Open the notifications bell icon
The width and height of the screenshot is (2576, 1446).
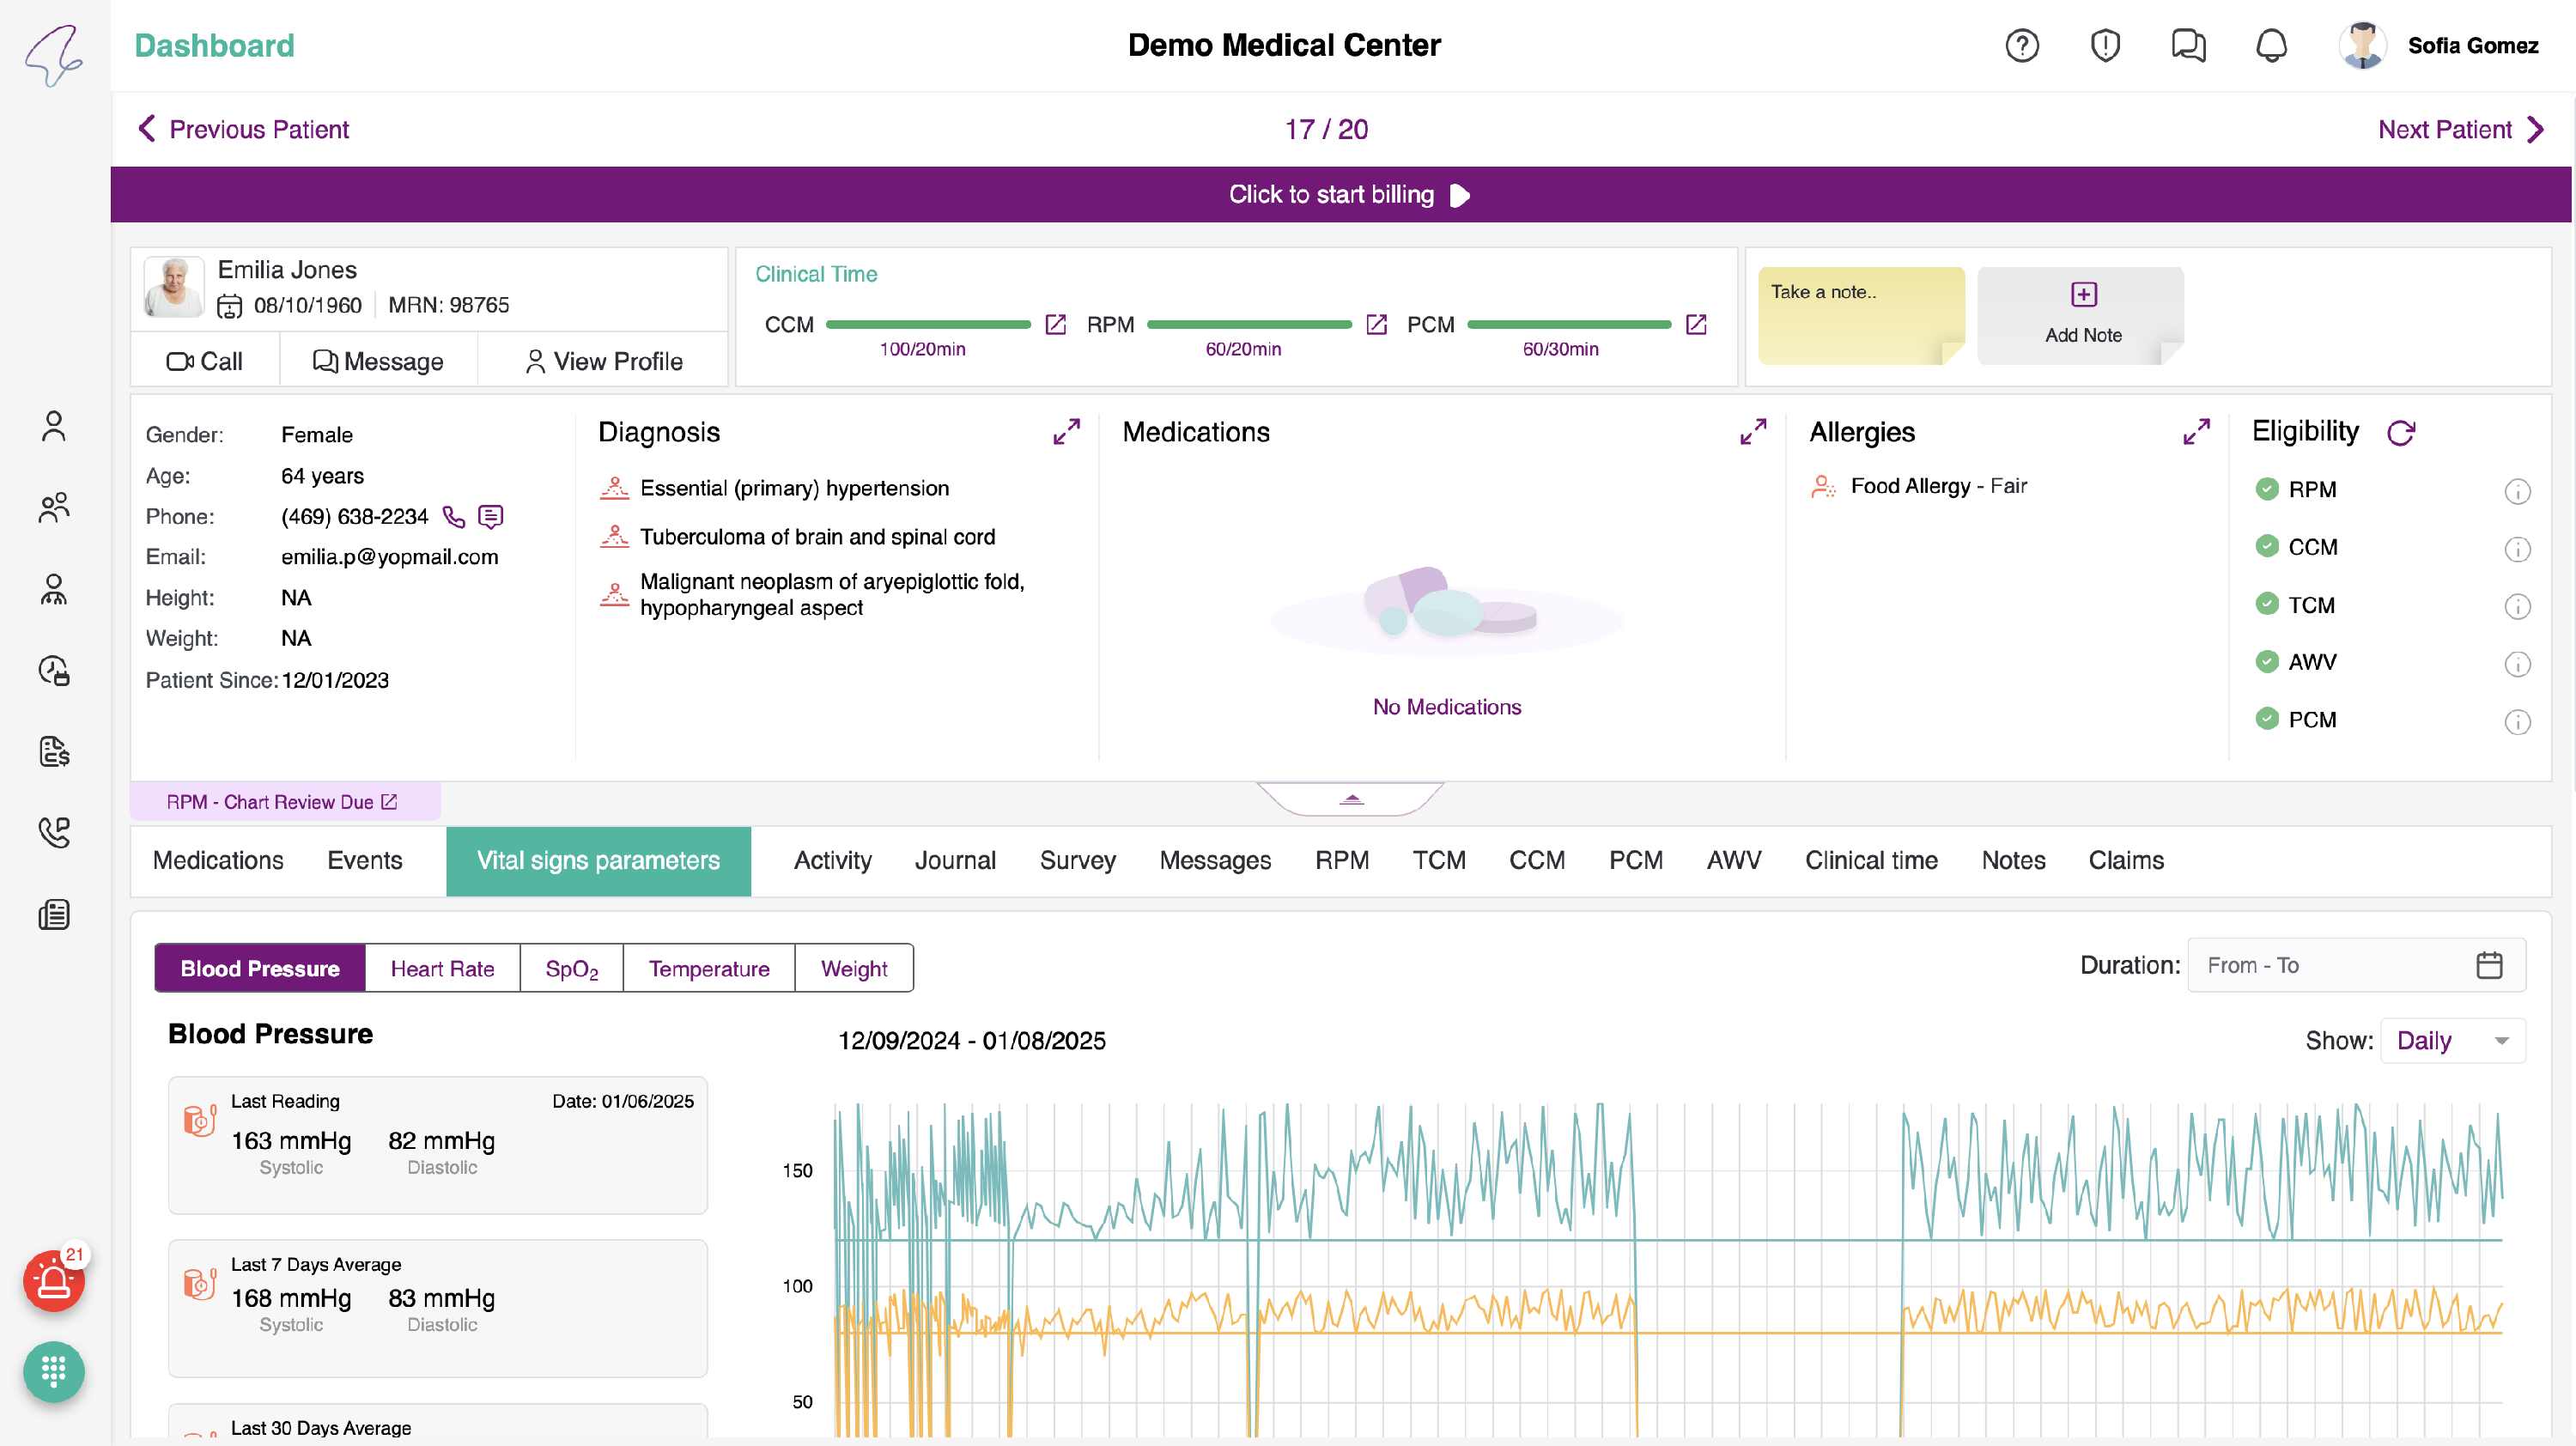[x=2271, y=46]
